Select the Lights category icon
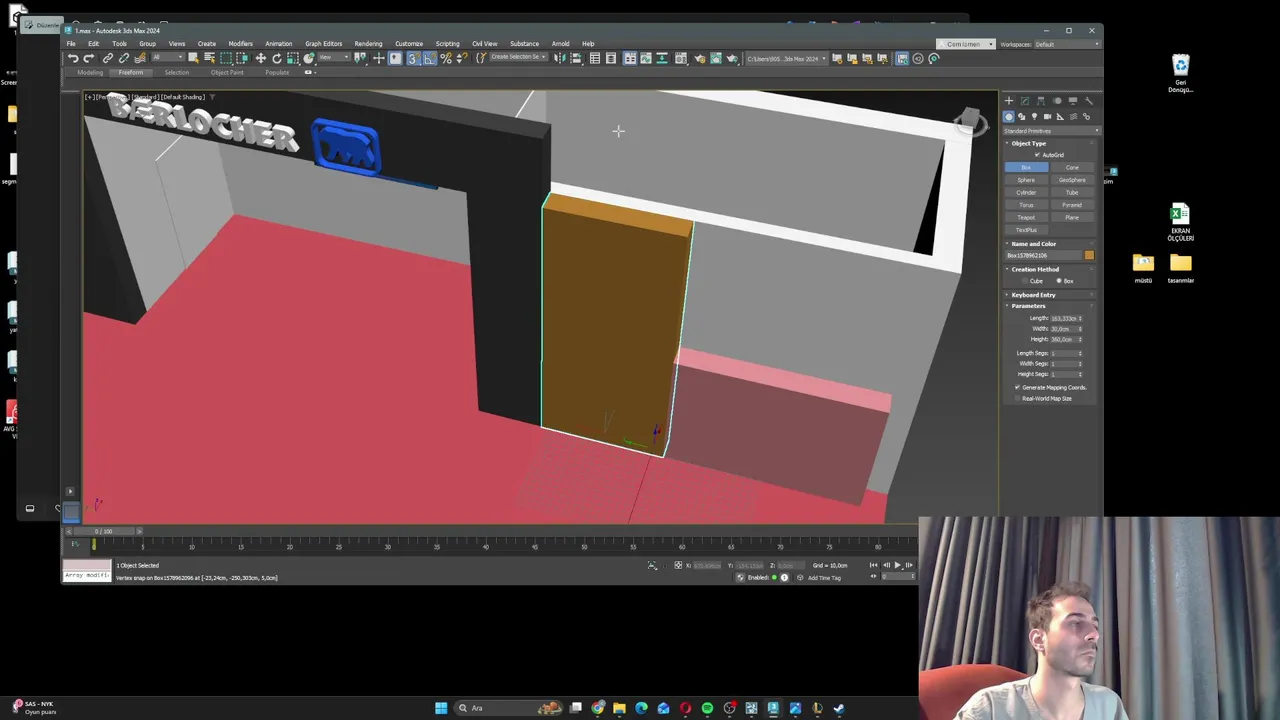 click(1034, 117)
